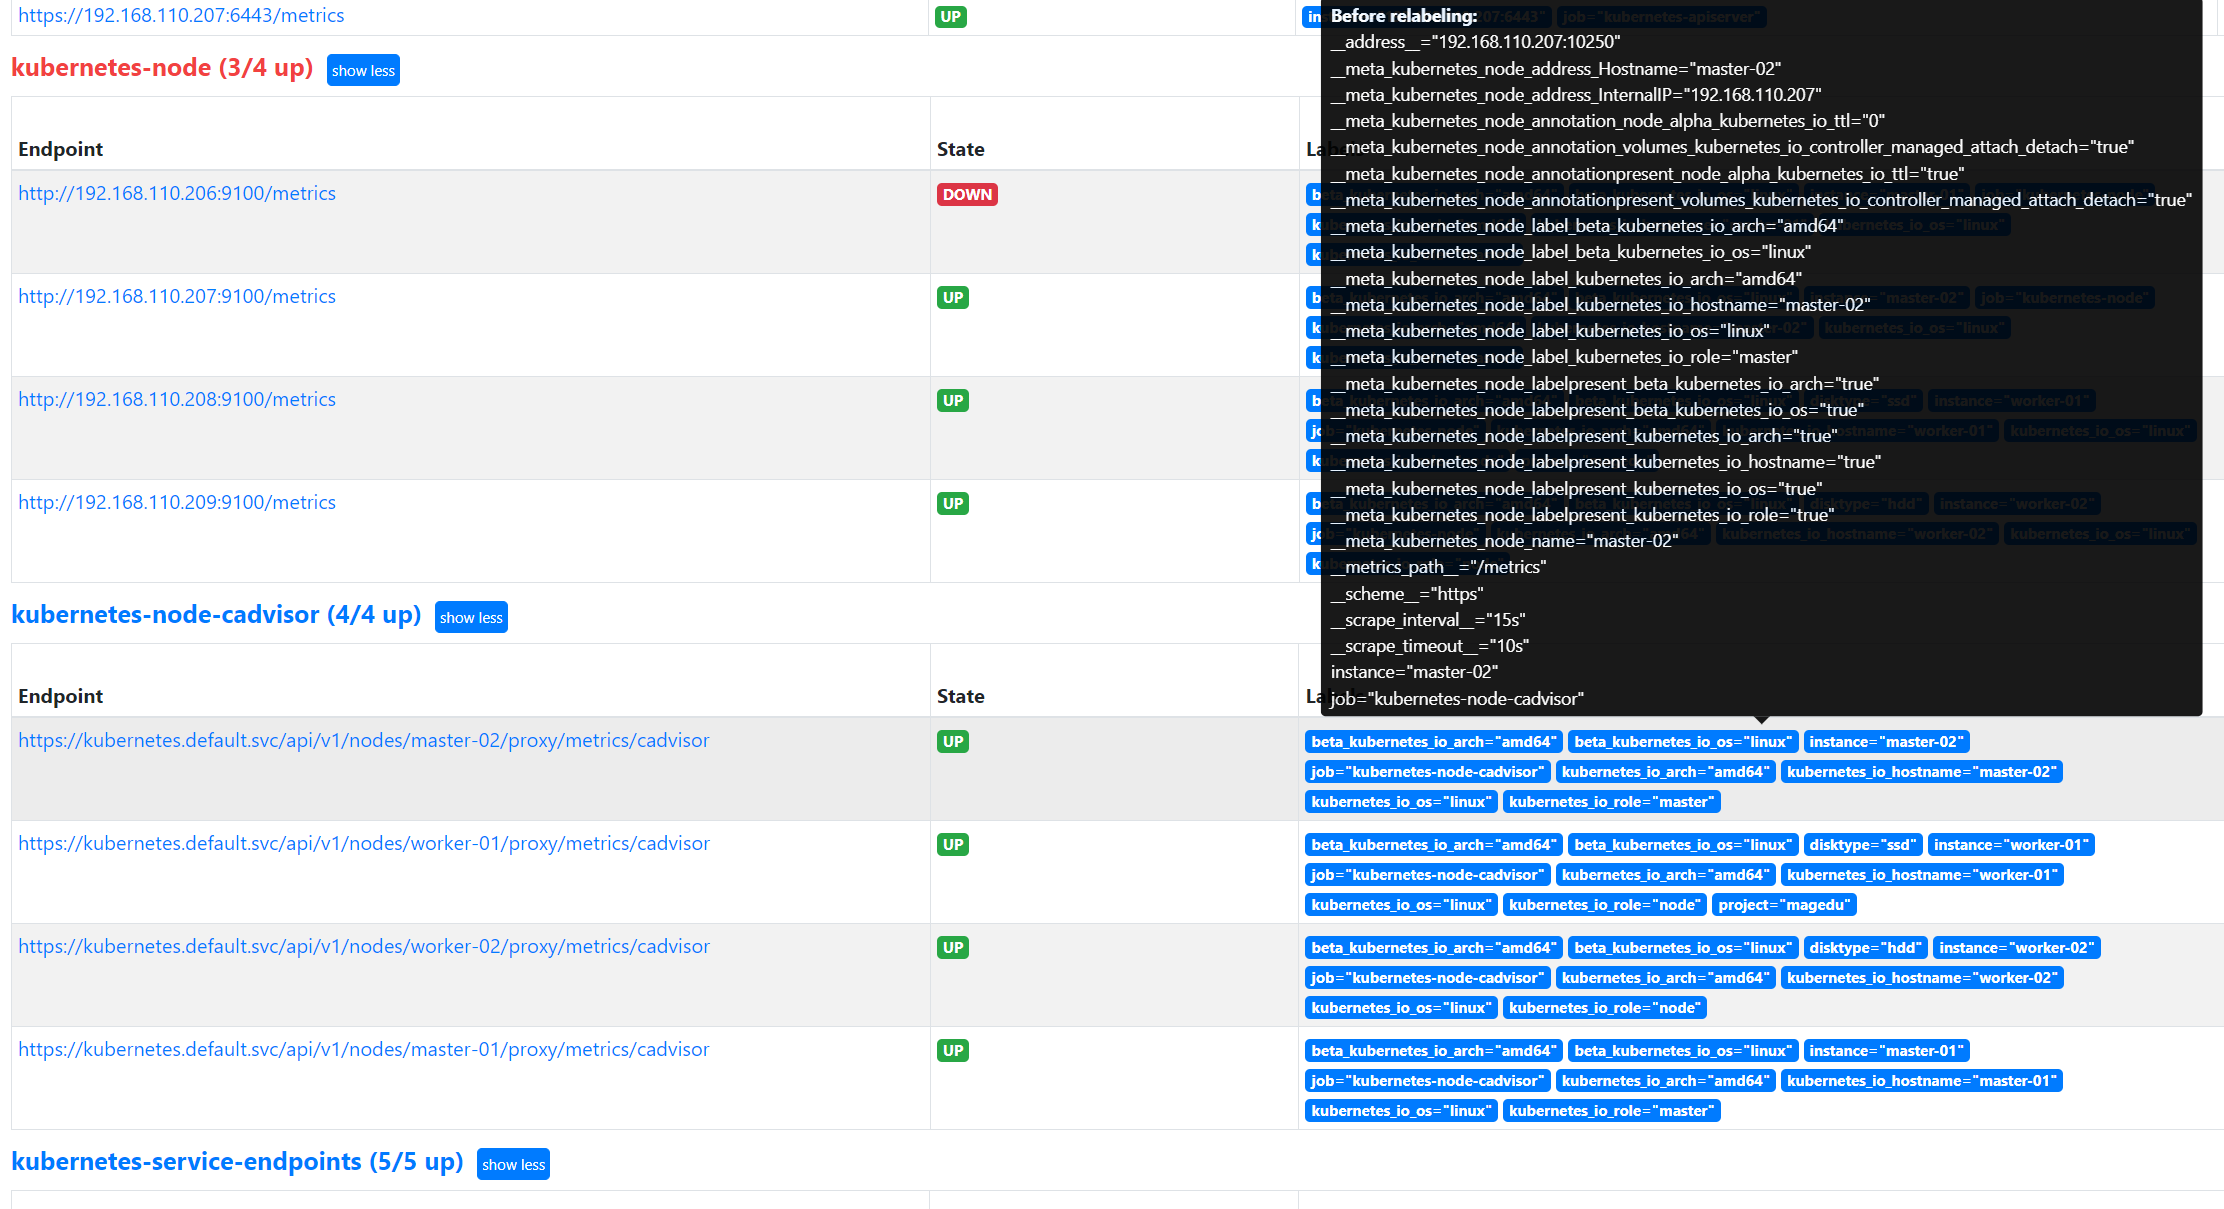Open the worker-01 cadvisor proxy metrics link
2224x1209 pixels.
[x=363, y=844]
